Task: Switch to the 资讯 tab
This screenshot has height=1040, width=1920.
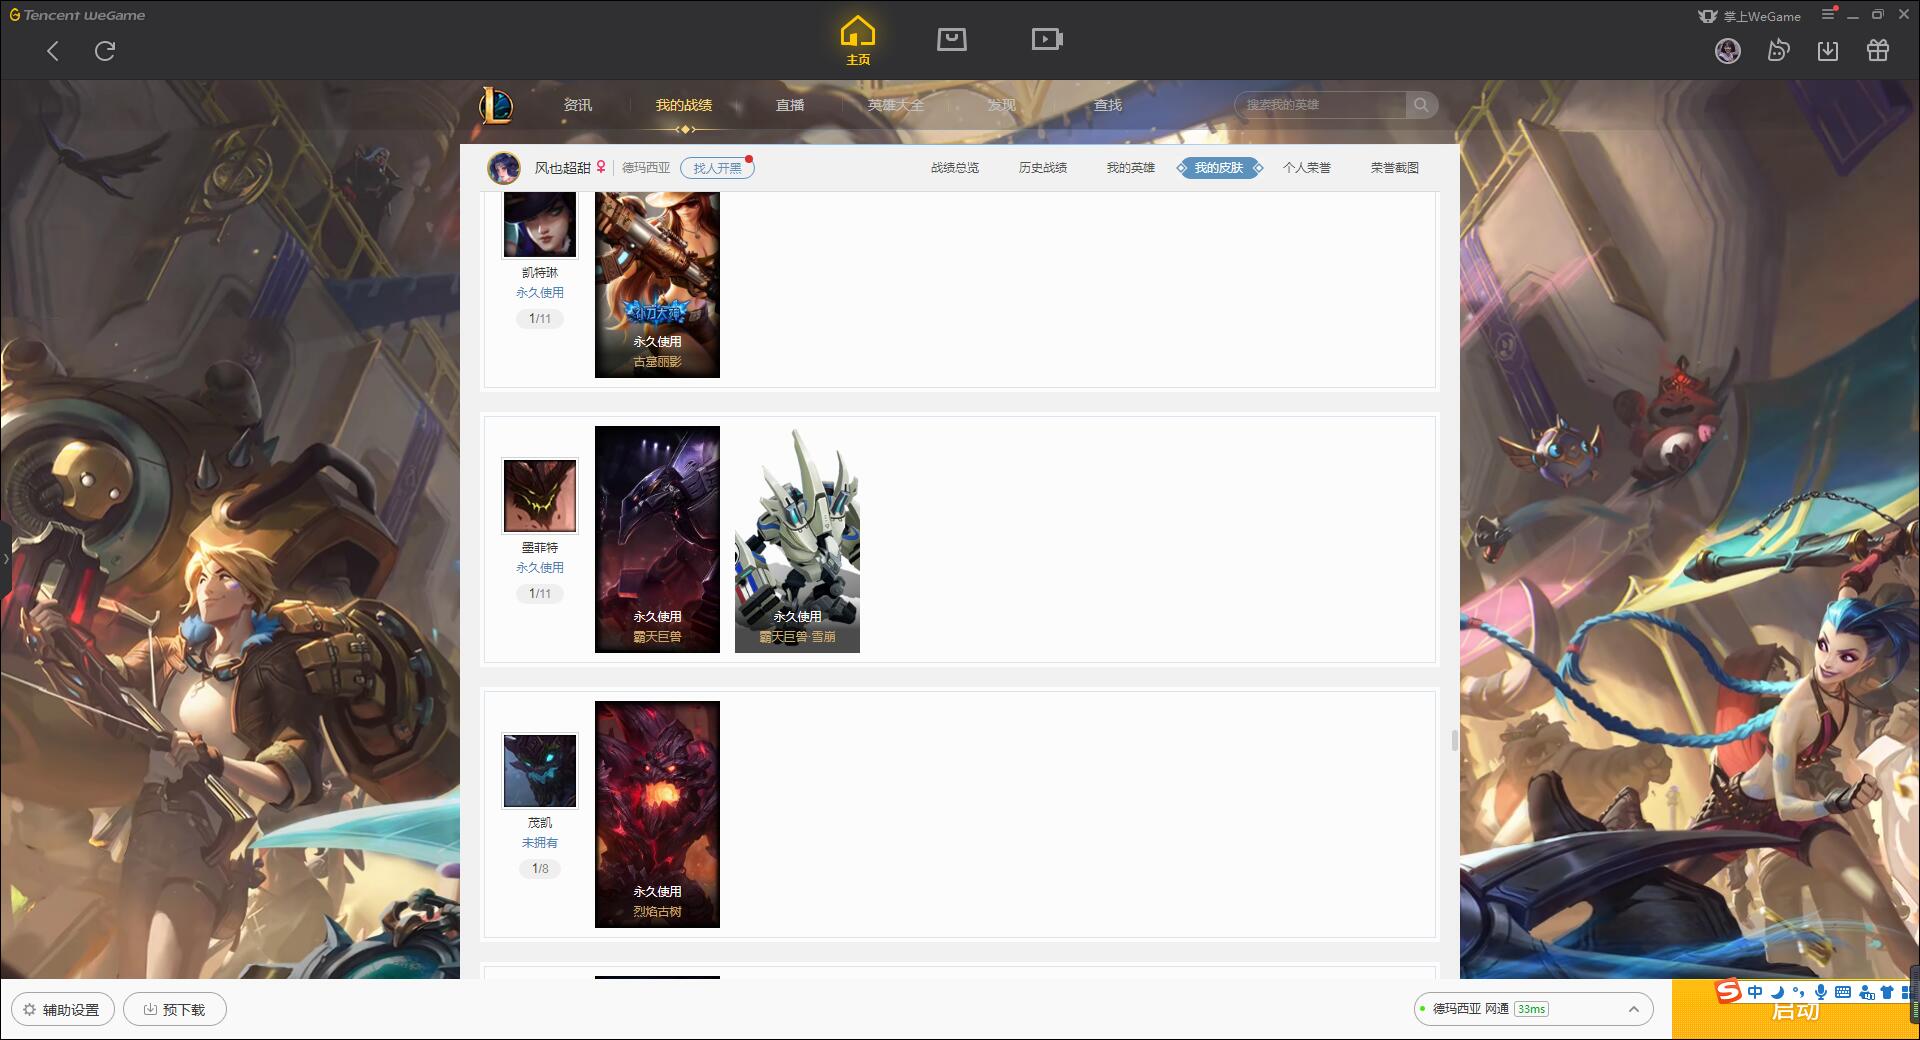Action: (x=577, y=105)
